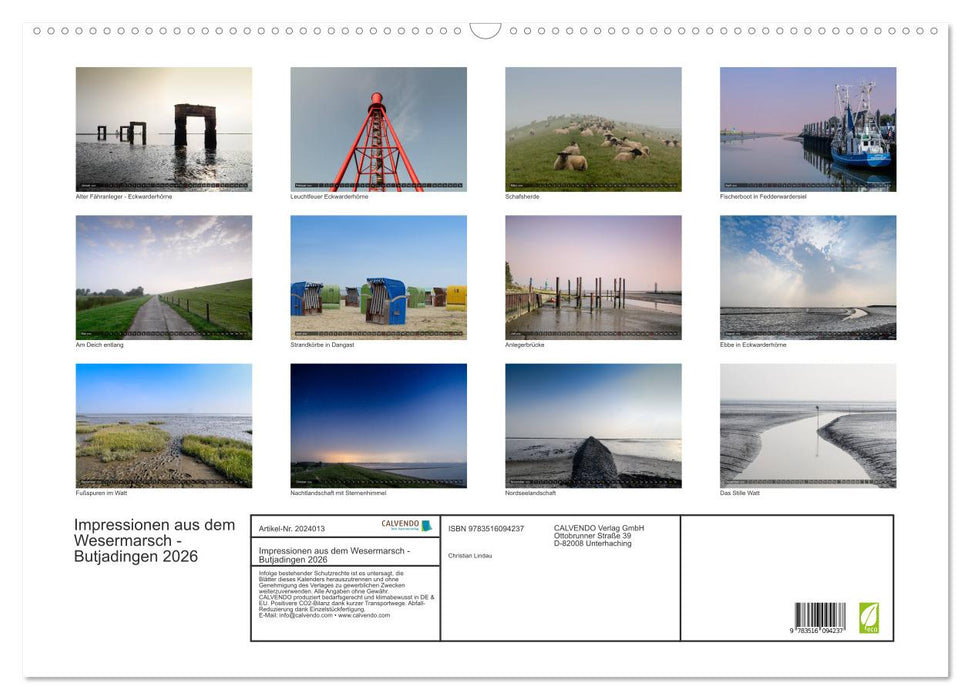Open the Fußspuren im Watt image
The width and height of the screenshot is (971, 700).
[x=164, y=427]
